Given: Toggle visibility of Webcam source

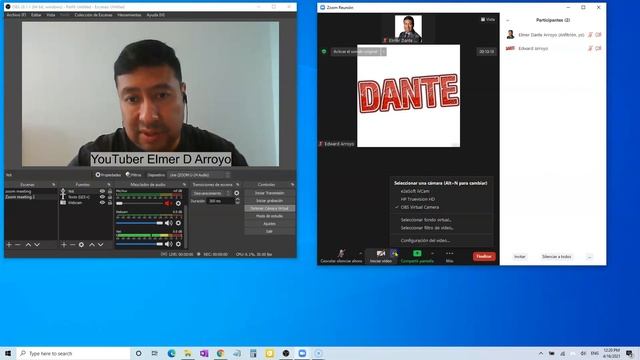Looking at the screenshot, I should pyautogui.click(x=102, y=202).
